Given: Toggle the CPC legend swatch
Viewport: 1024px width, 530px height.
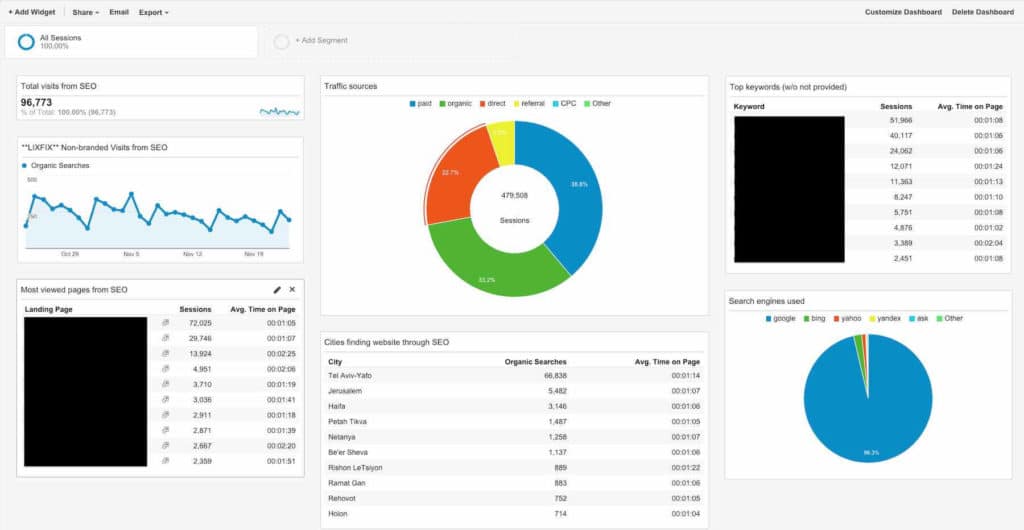Looking at the screenshot, I should [556, 104].
